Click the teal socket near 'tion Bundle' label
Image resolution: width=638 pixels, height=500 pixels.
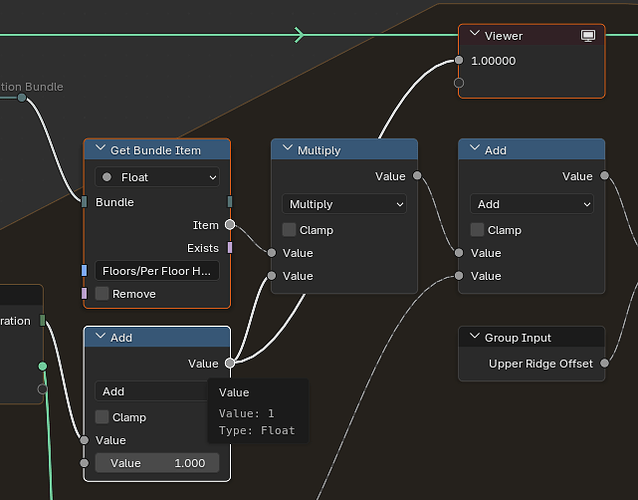click(22, 98)
